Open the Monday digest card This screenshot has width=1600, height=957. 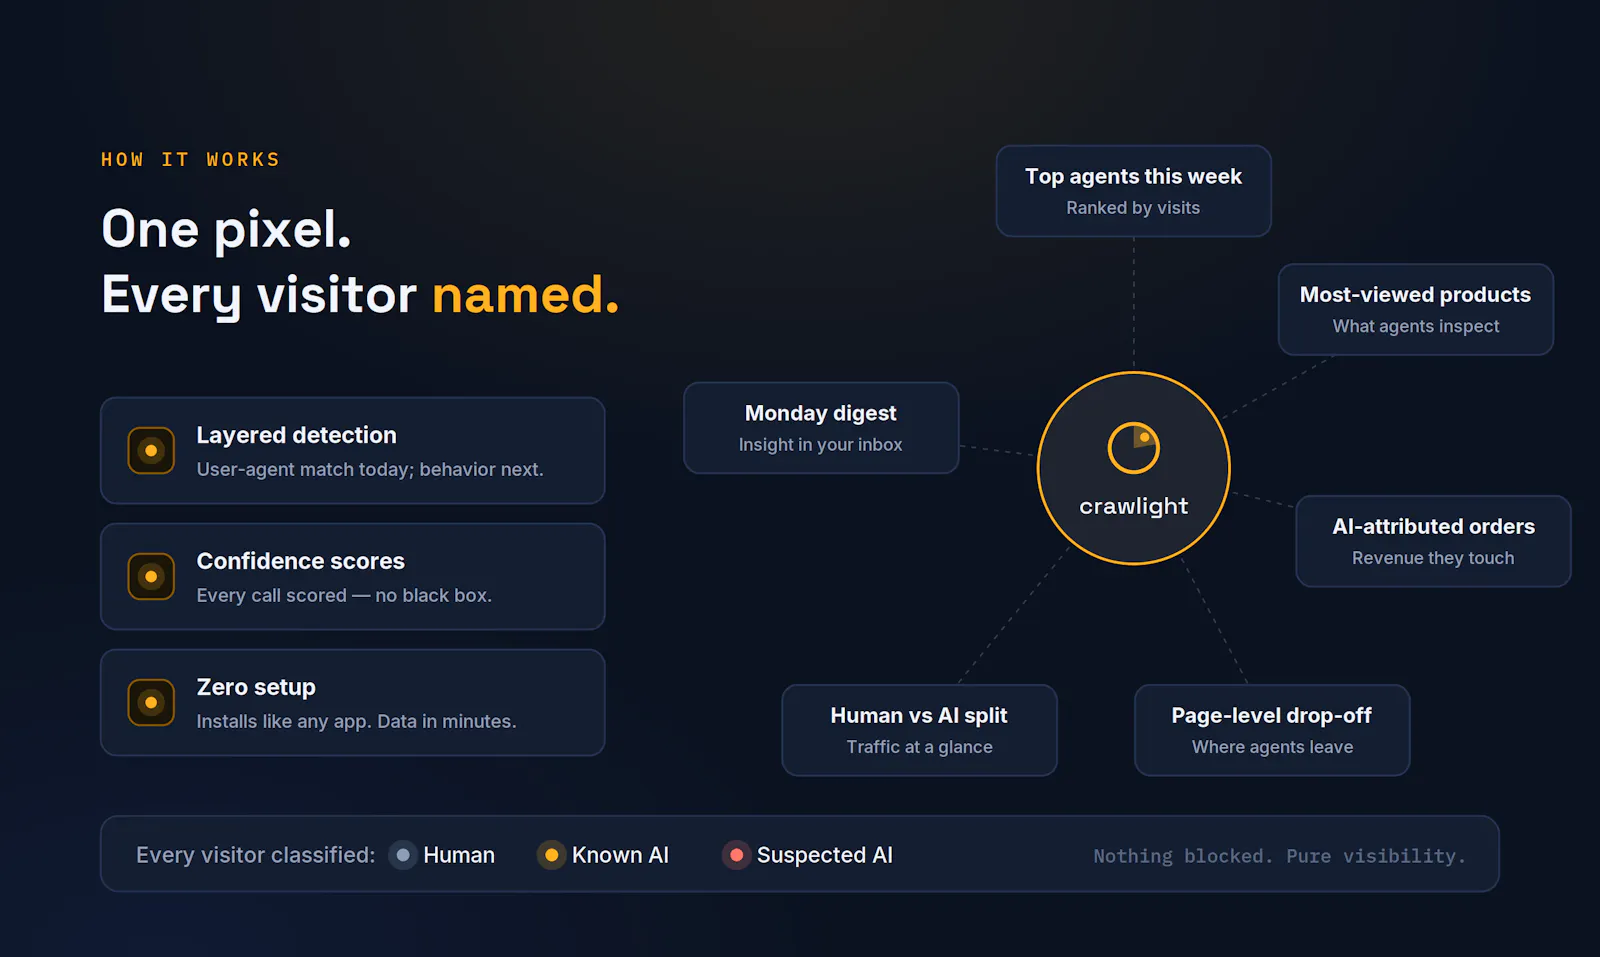(x=821, y=428)
